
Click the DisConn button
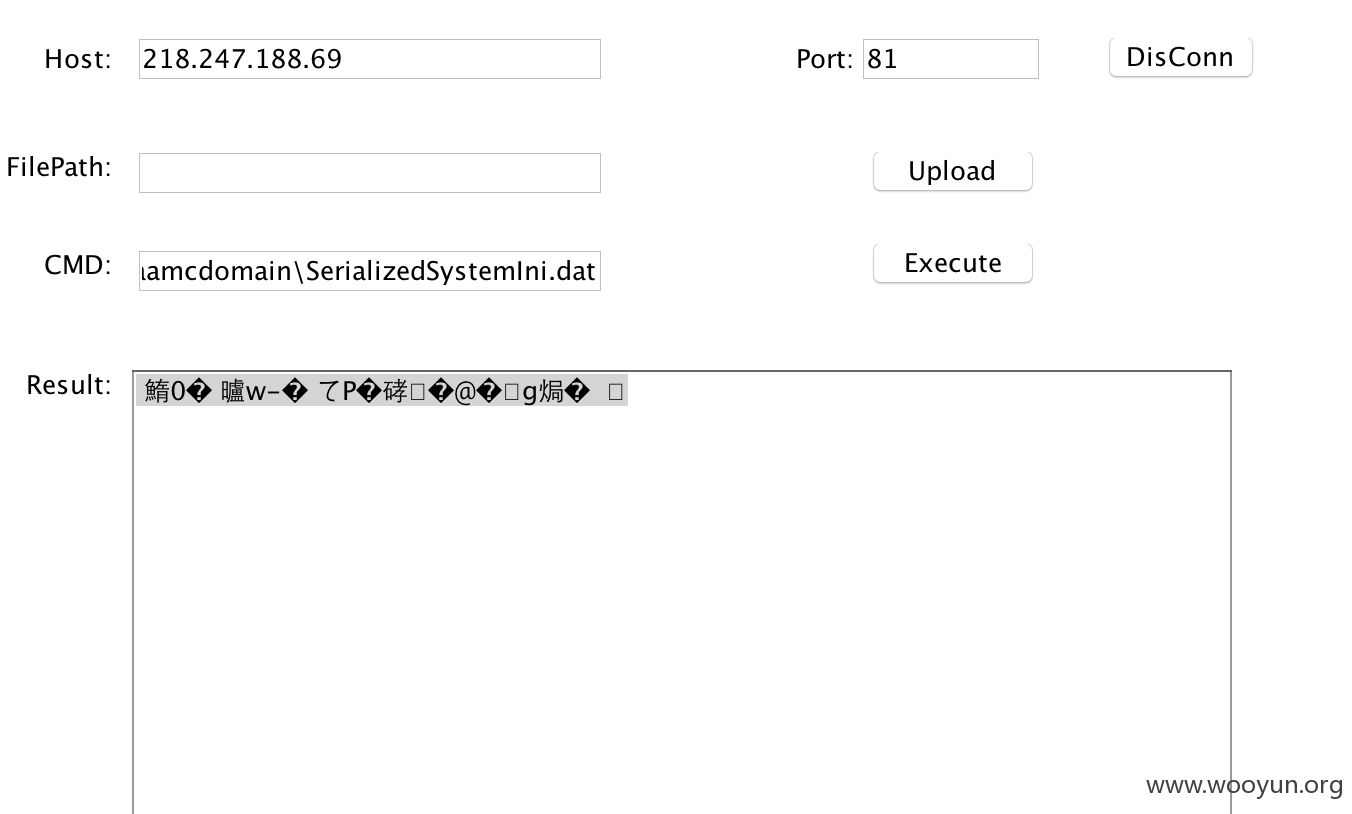(1180, 57)
